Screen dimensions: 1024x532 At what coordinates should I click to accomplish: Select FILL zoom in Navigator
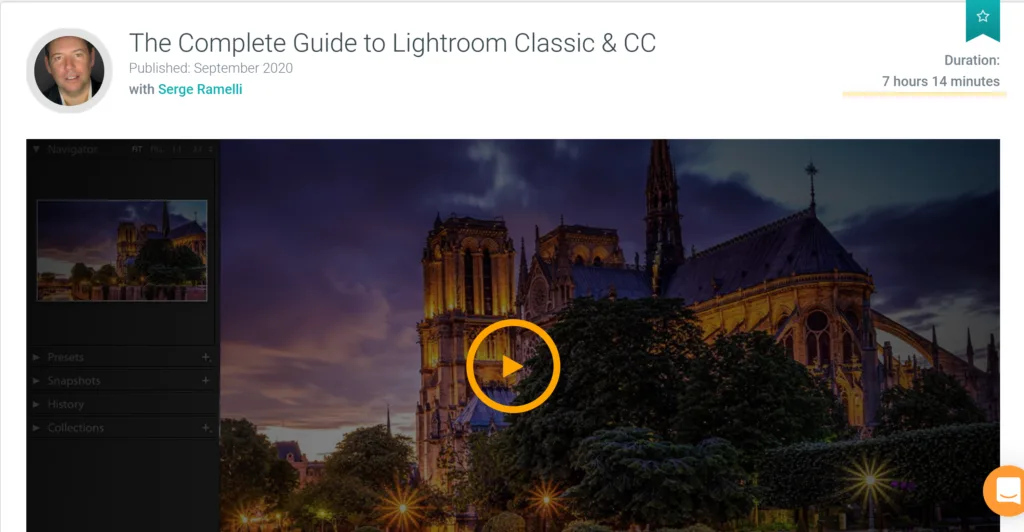156,149
